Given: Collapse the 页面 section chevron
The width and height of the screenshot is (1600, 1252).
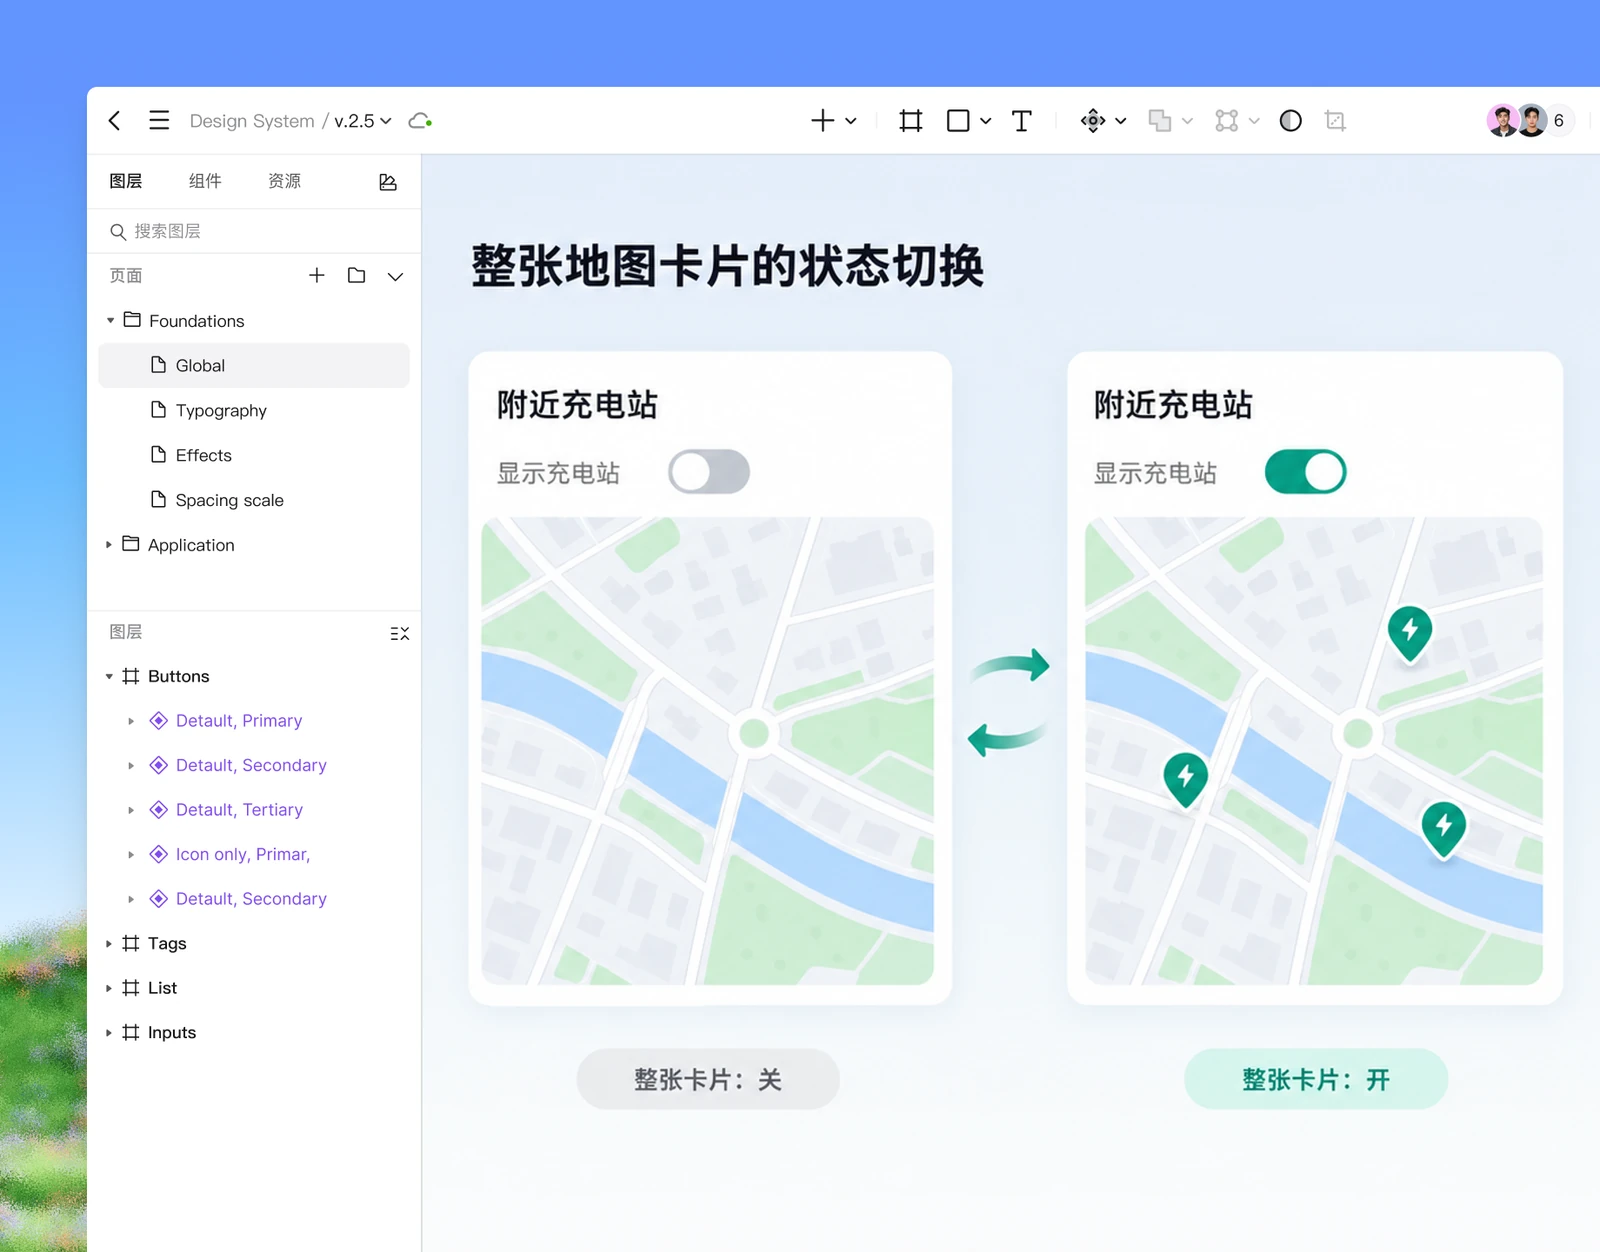Looking at the screenshot, I should (x=396, y=276).
